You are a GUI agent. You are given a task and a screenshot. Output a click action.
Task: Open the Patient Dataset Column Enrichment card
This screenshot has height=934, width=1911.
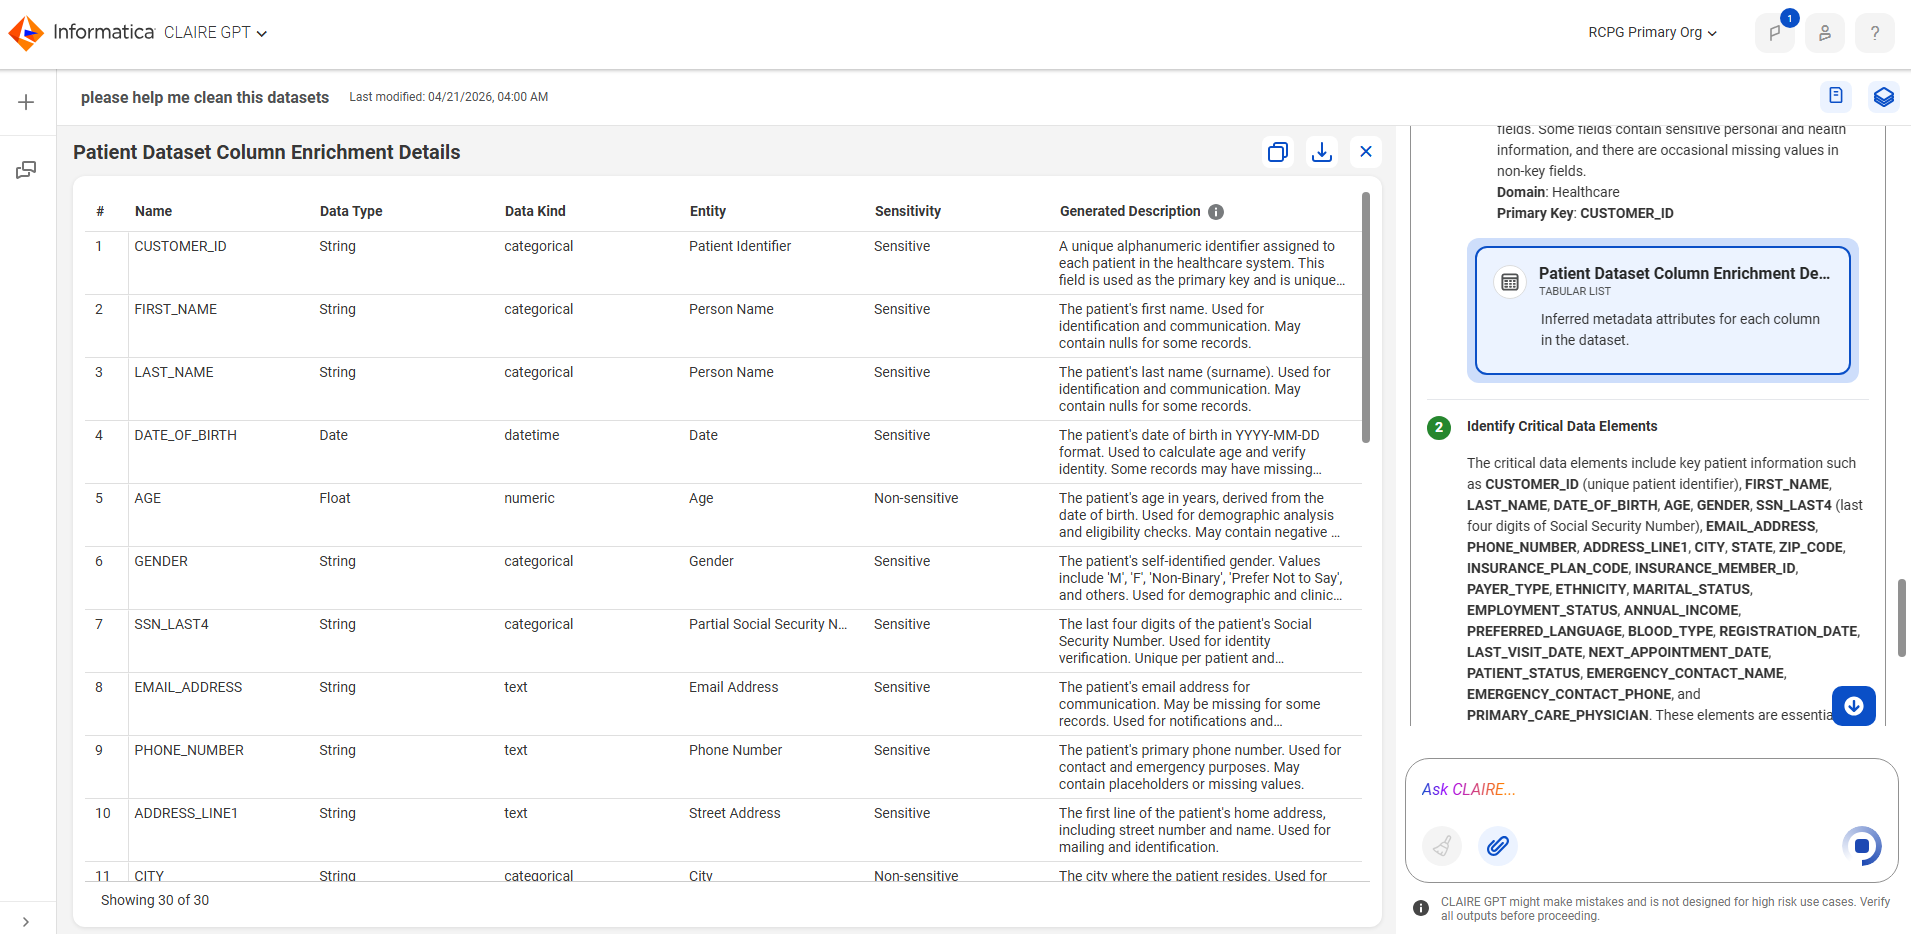pyautogui.click(x=1663, y=311)
